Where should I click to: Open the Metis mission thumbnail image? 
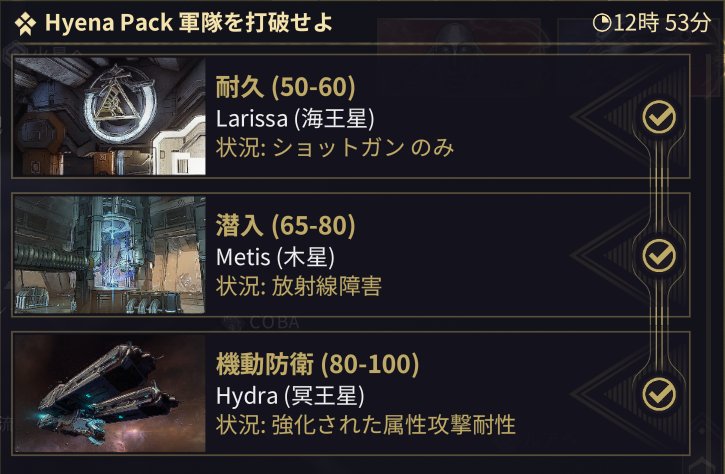point(110,255)
